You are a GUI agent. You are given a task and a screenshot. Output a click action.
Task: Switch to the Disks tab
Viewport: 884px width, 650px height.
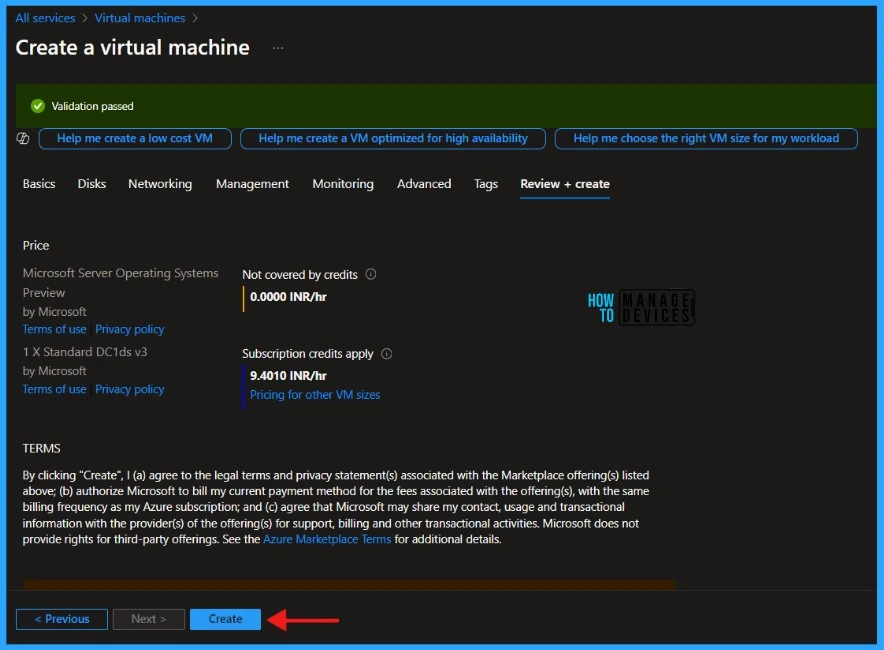[92, 184]
